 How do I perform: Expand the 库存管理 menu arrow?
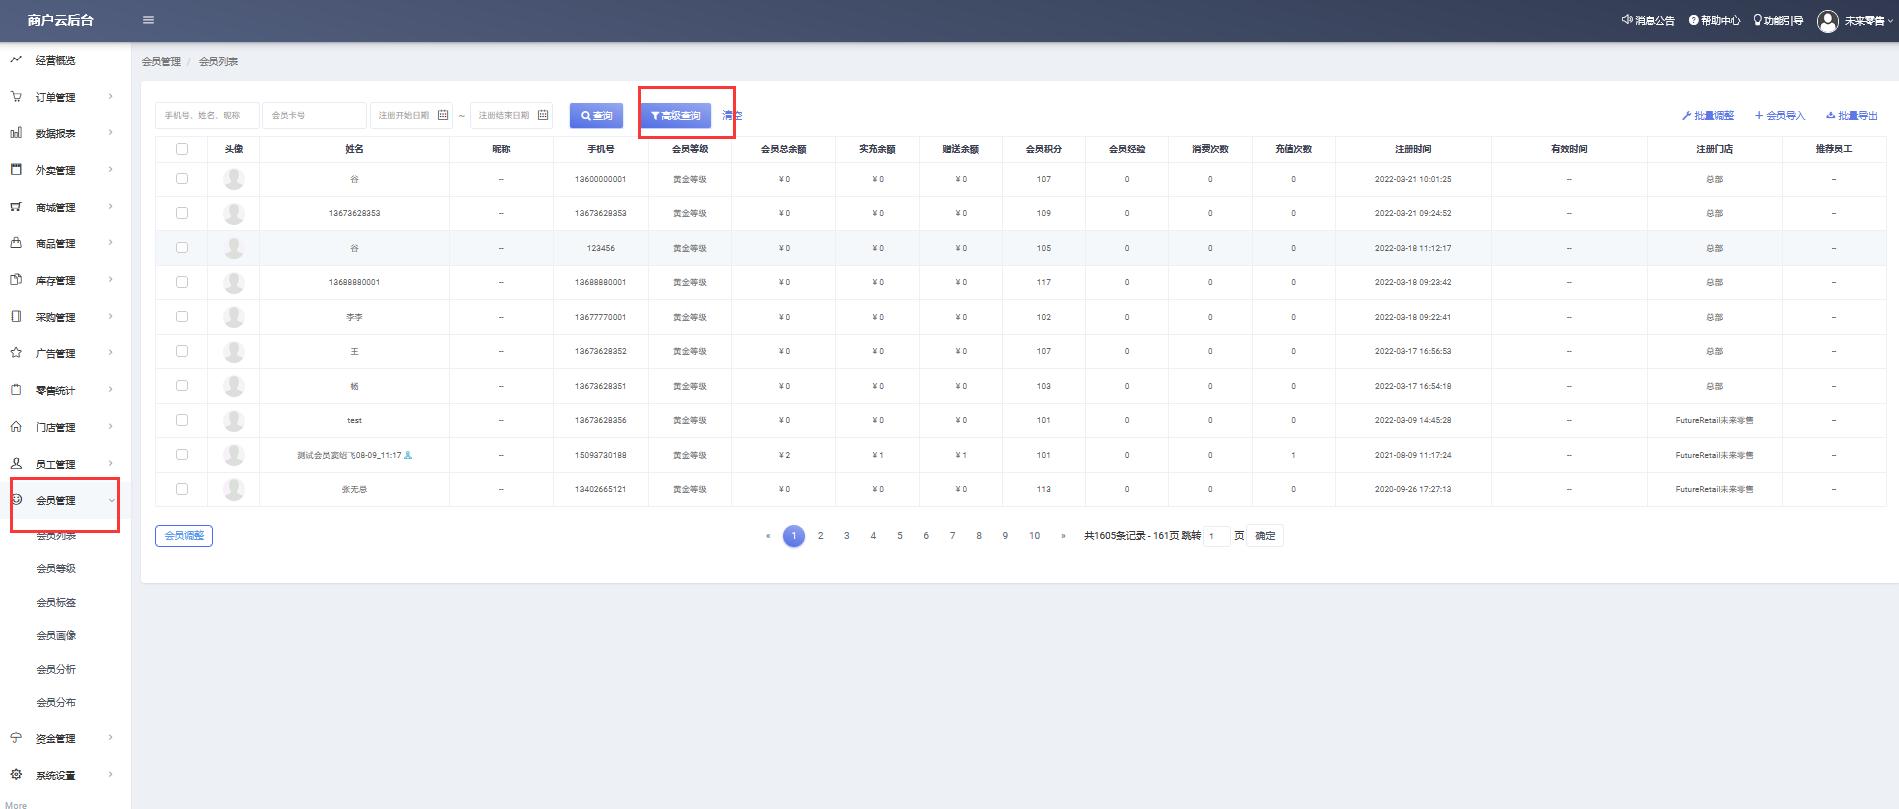point(110,280)
